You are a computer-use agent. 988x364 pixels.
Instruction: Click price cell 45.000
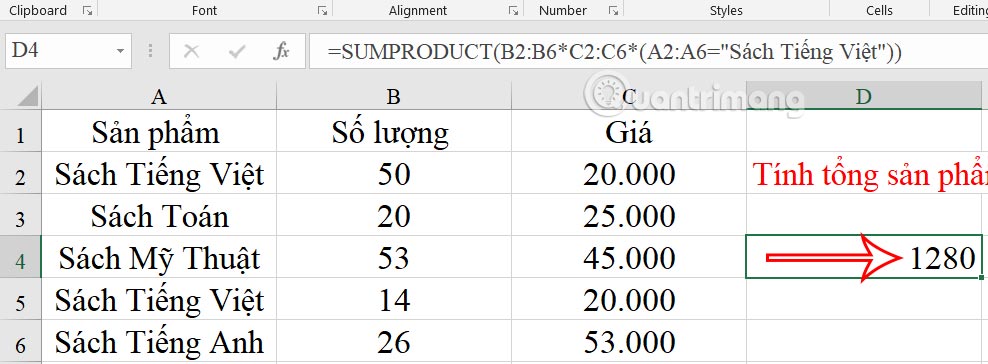coord(629,258)
